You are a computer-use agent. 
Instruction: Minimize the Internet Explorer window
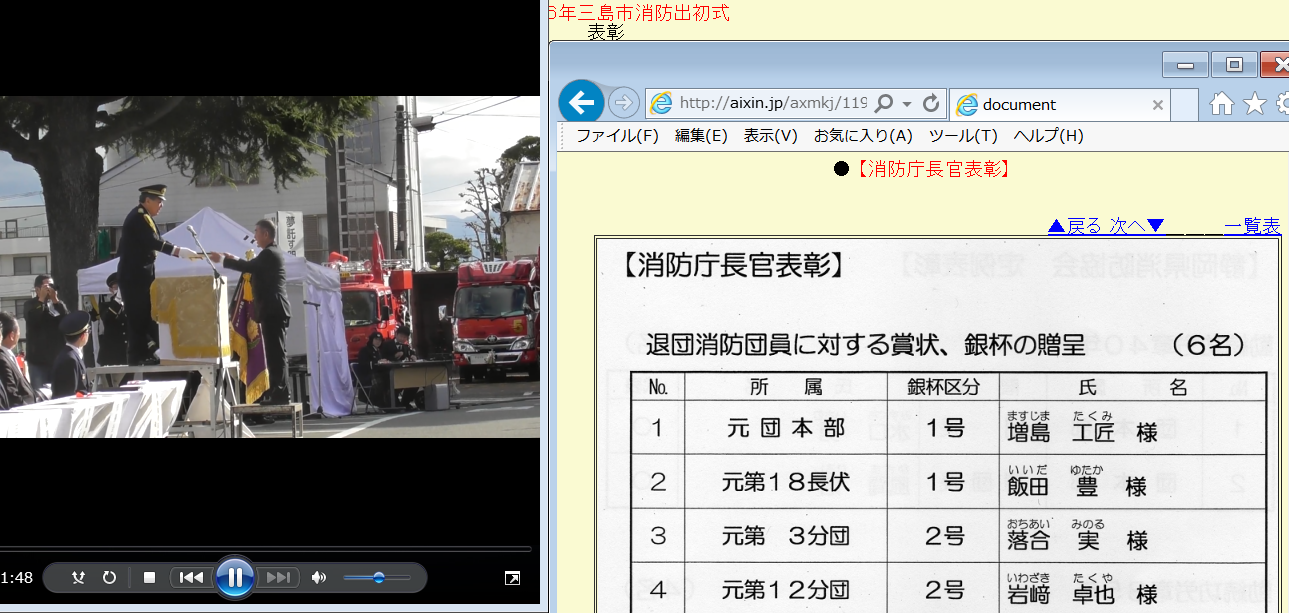[1185, 65]
